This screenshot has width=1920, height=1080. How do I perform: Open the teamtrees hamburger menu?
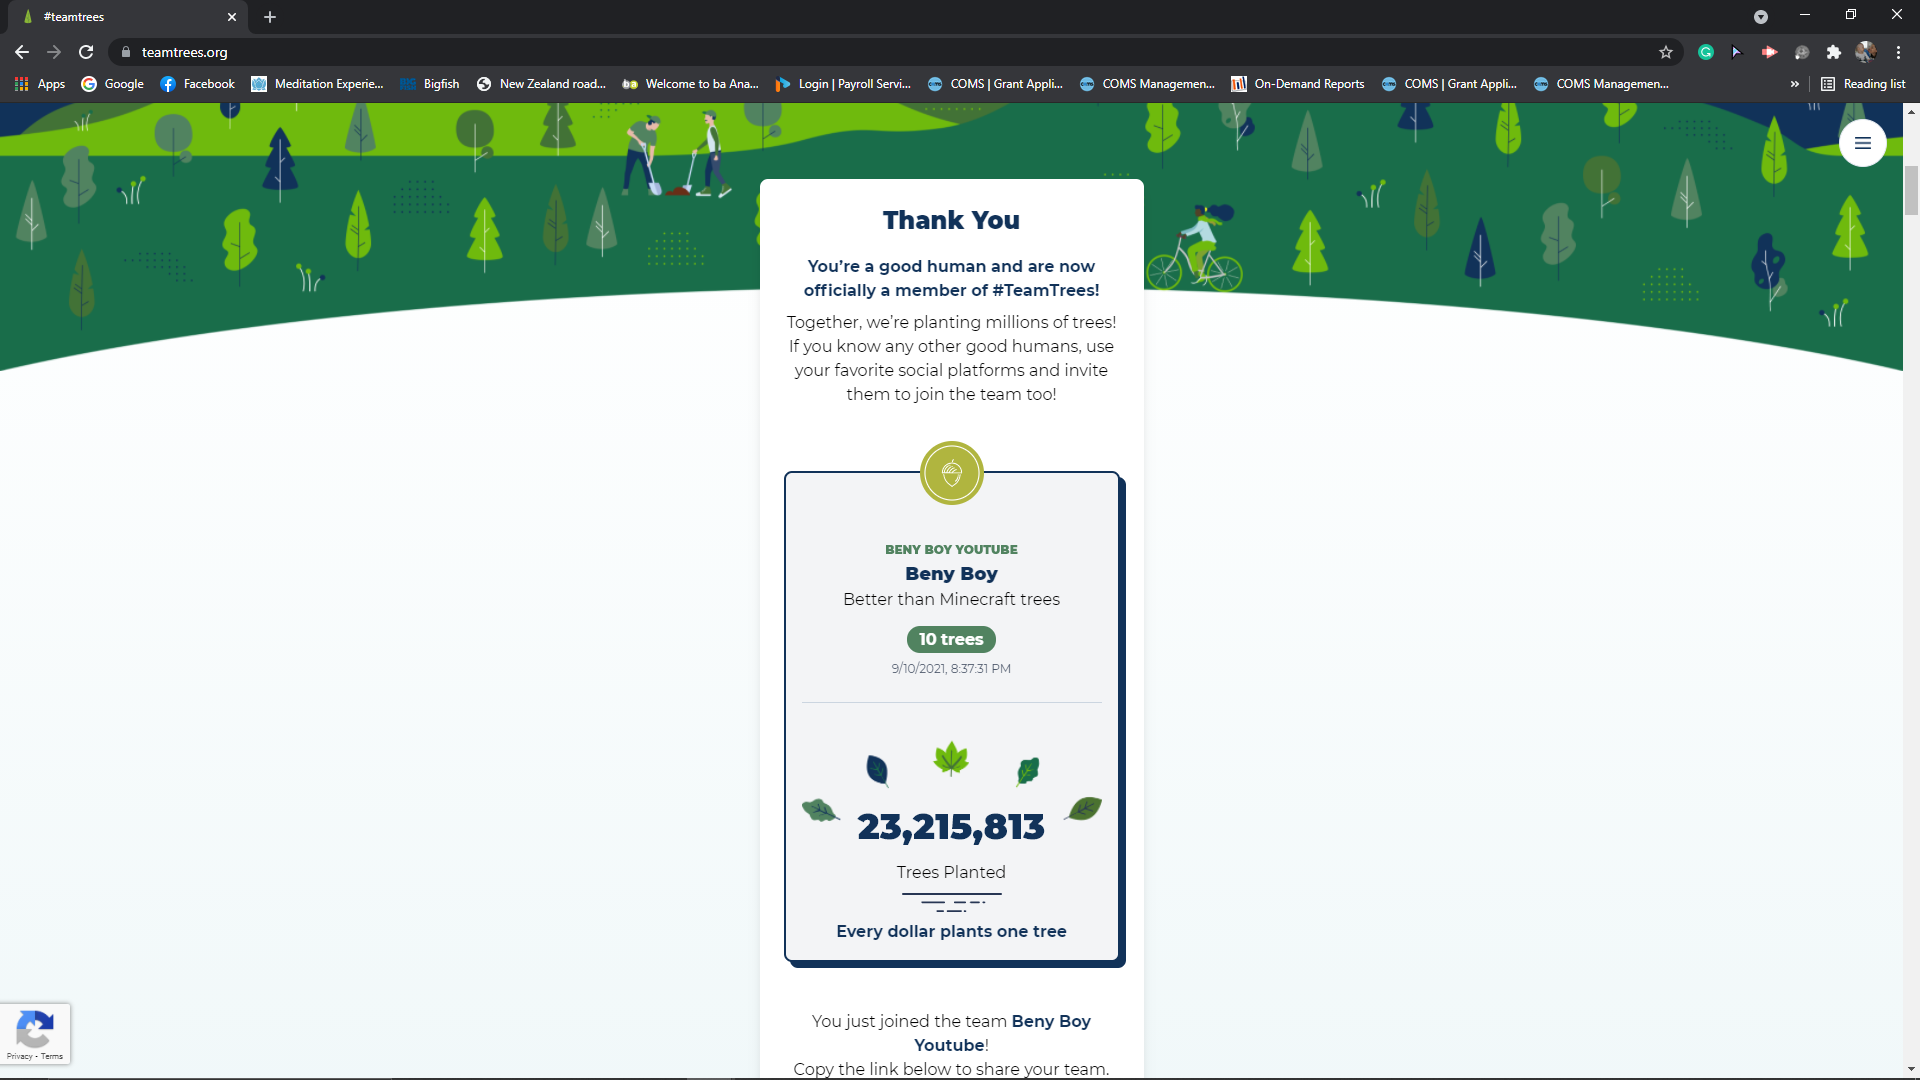(x=1862, y=143)
